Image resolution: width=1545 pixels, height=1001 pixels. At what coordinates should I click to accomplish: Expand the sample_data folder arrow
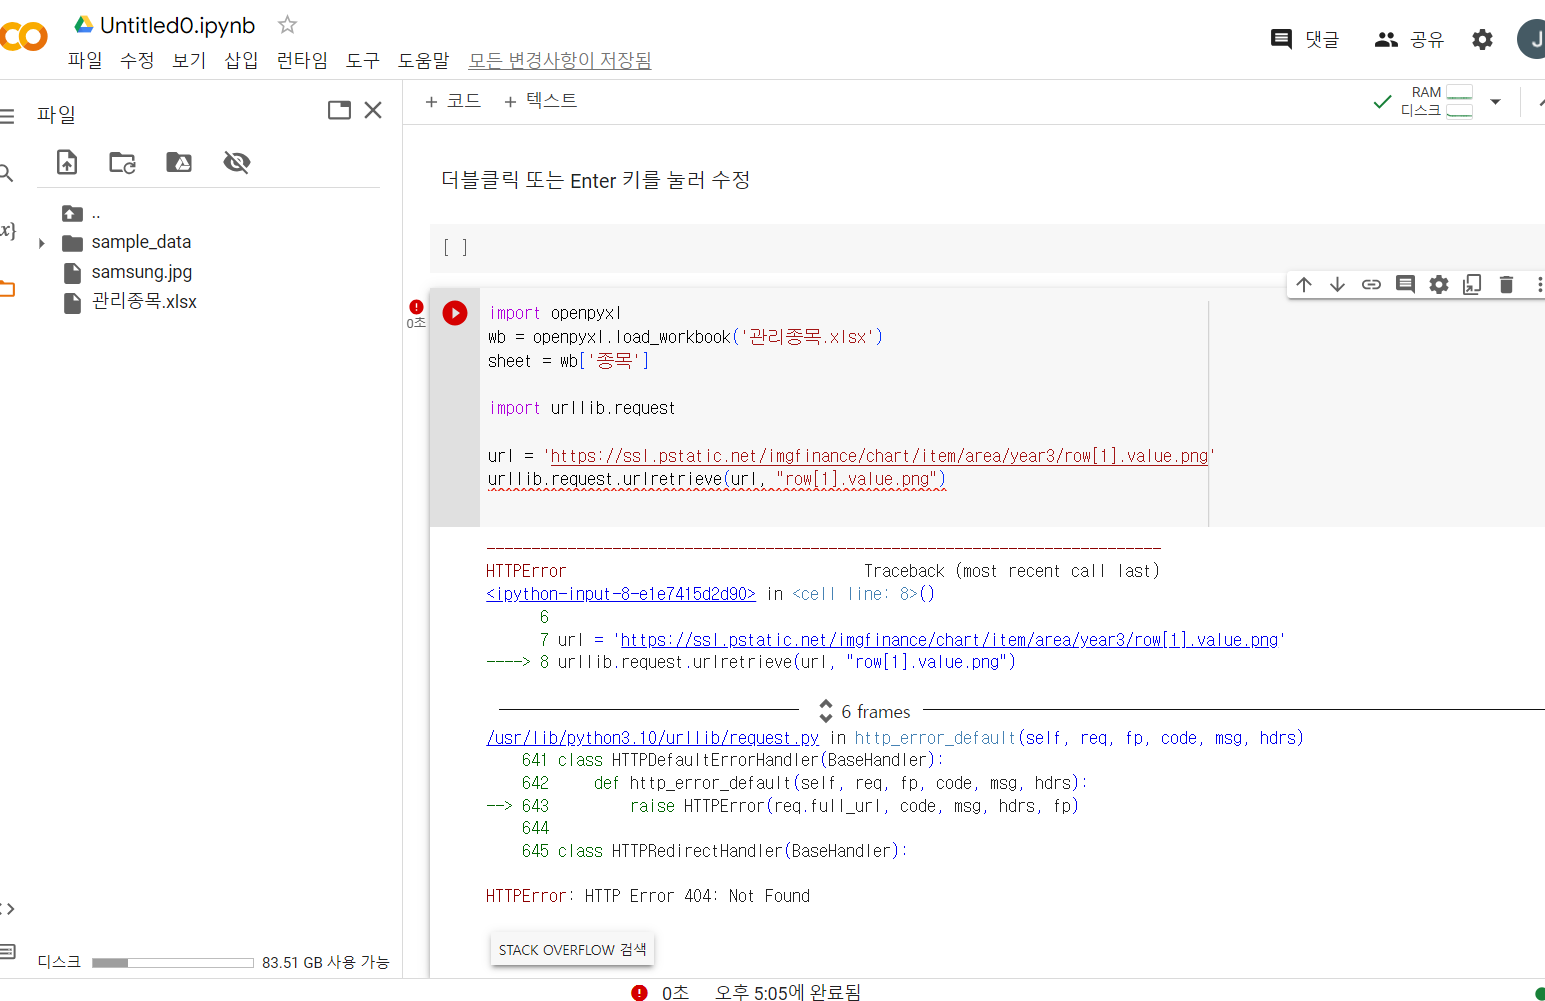pos(41,243)
